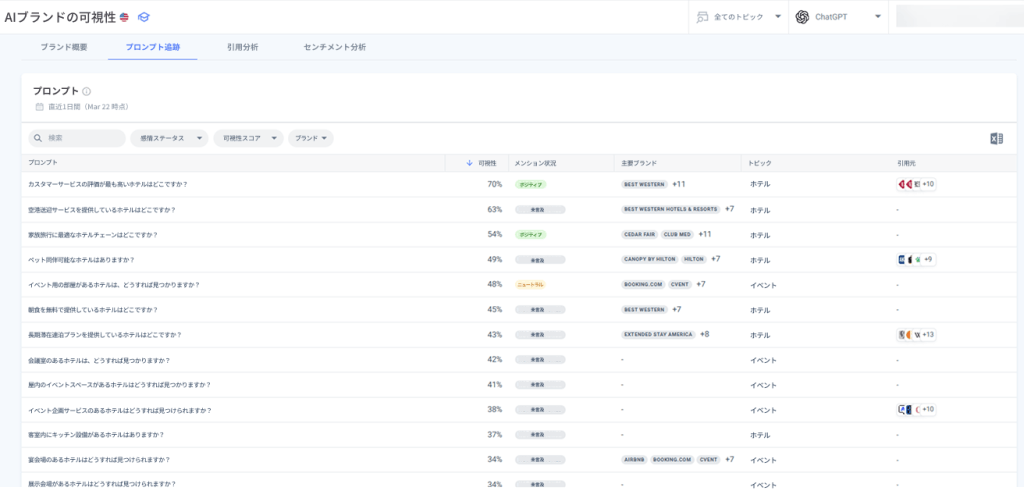Open prompt カスタマーサービスの評価が最も高いホテル

108,185
